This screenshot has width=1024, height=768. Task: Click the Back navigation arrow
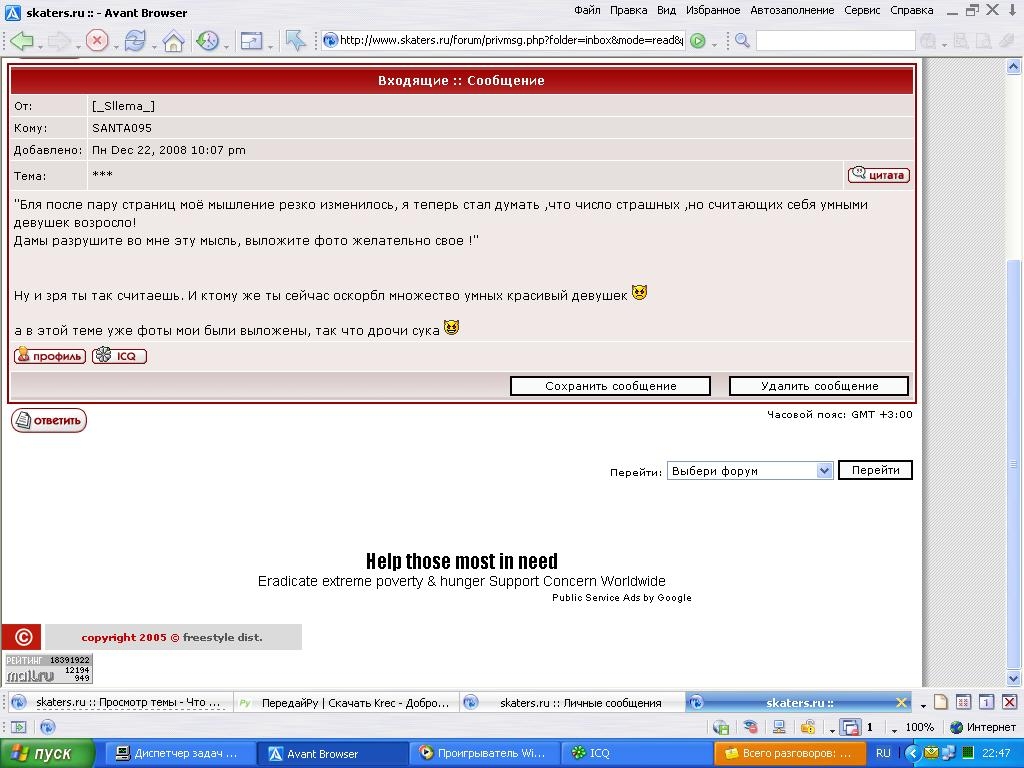(20, 41)
